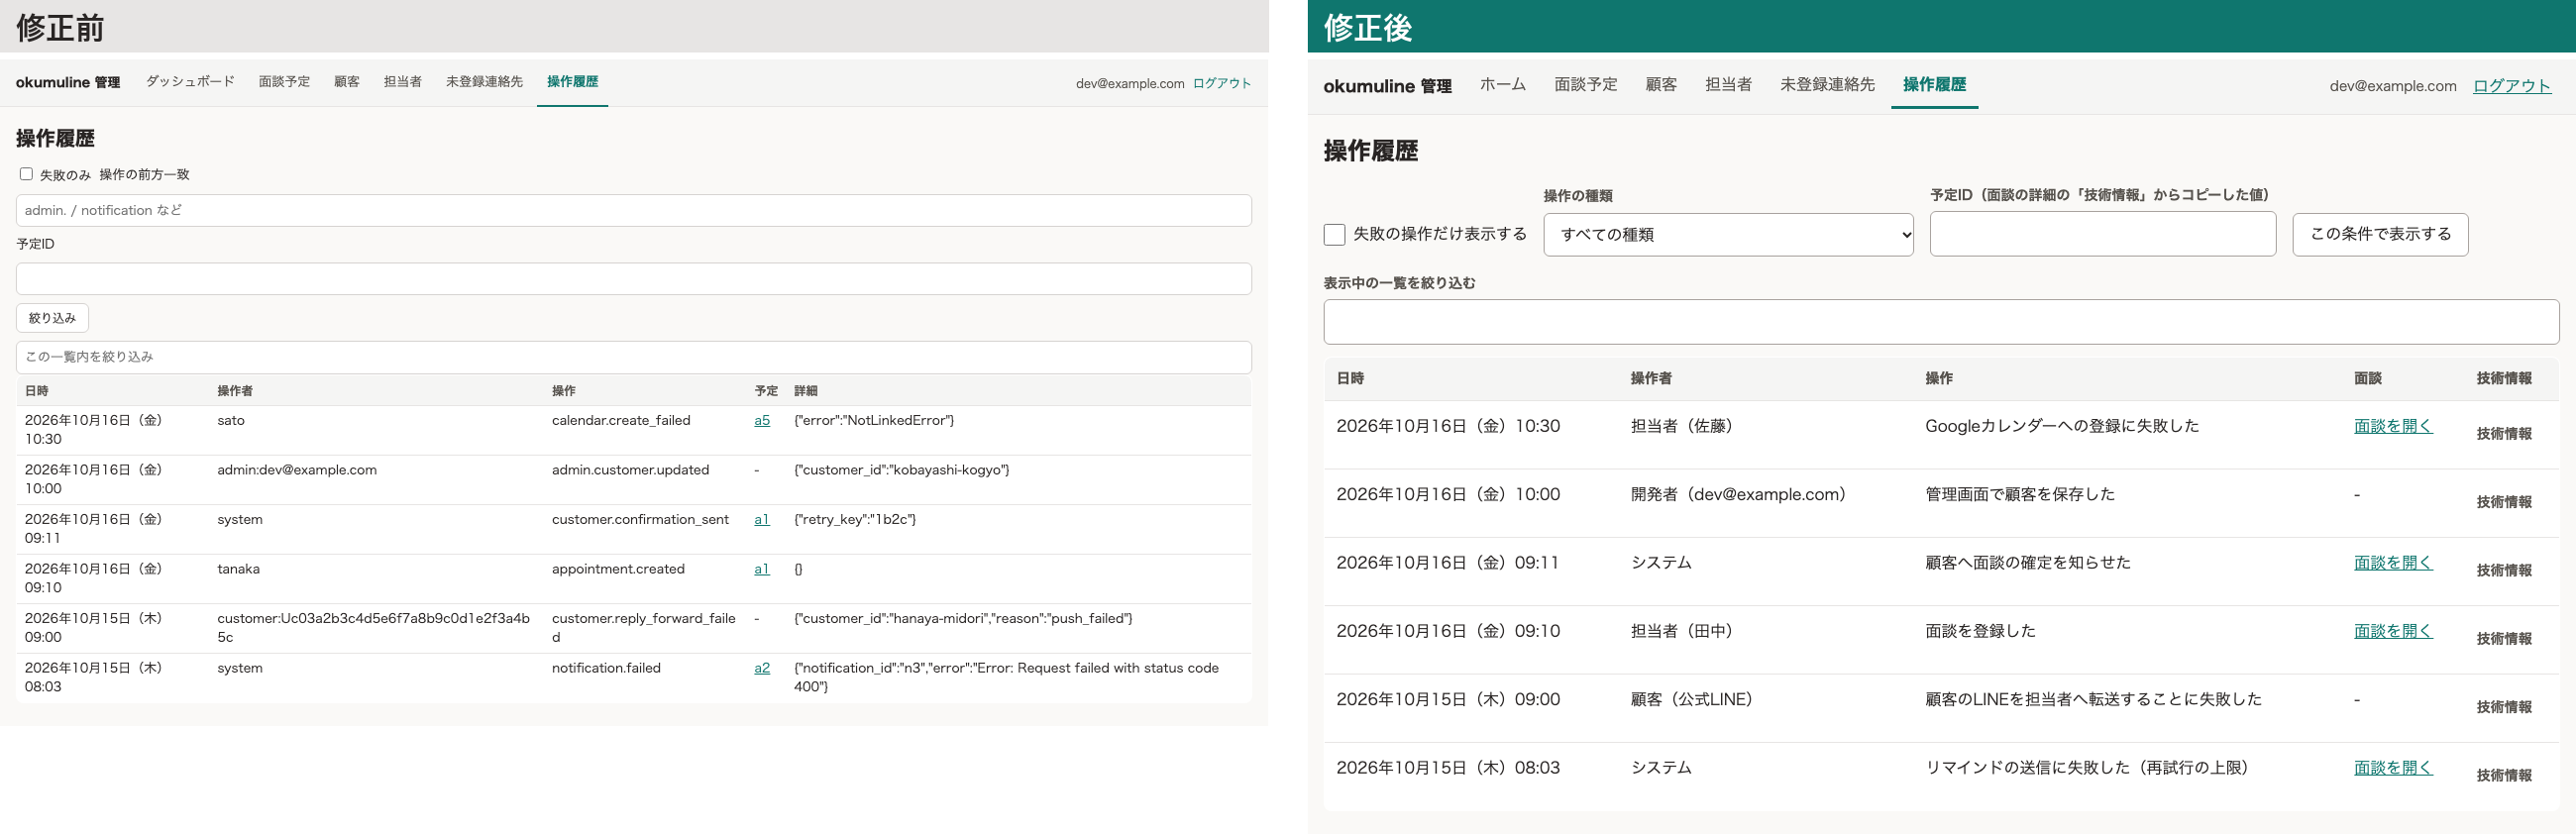Focus the 予定ID input in 修正後 panel

tap(2102, 234)
